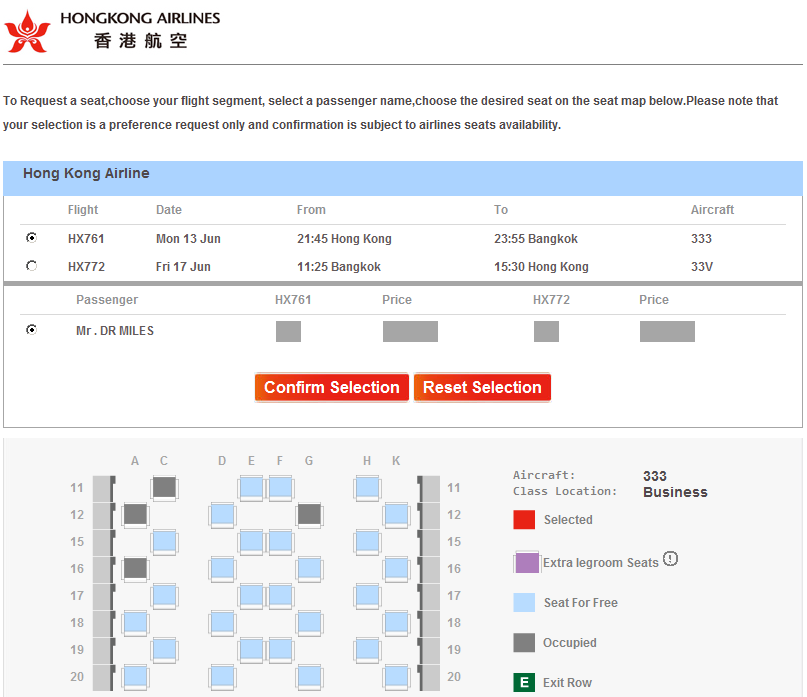Select seat 11H on the seat map
Screen dimensions: 807x697
click(367, 488)
